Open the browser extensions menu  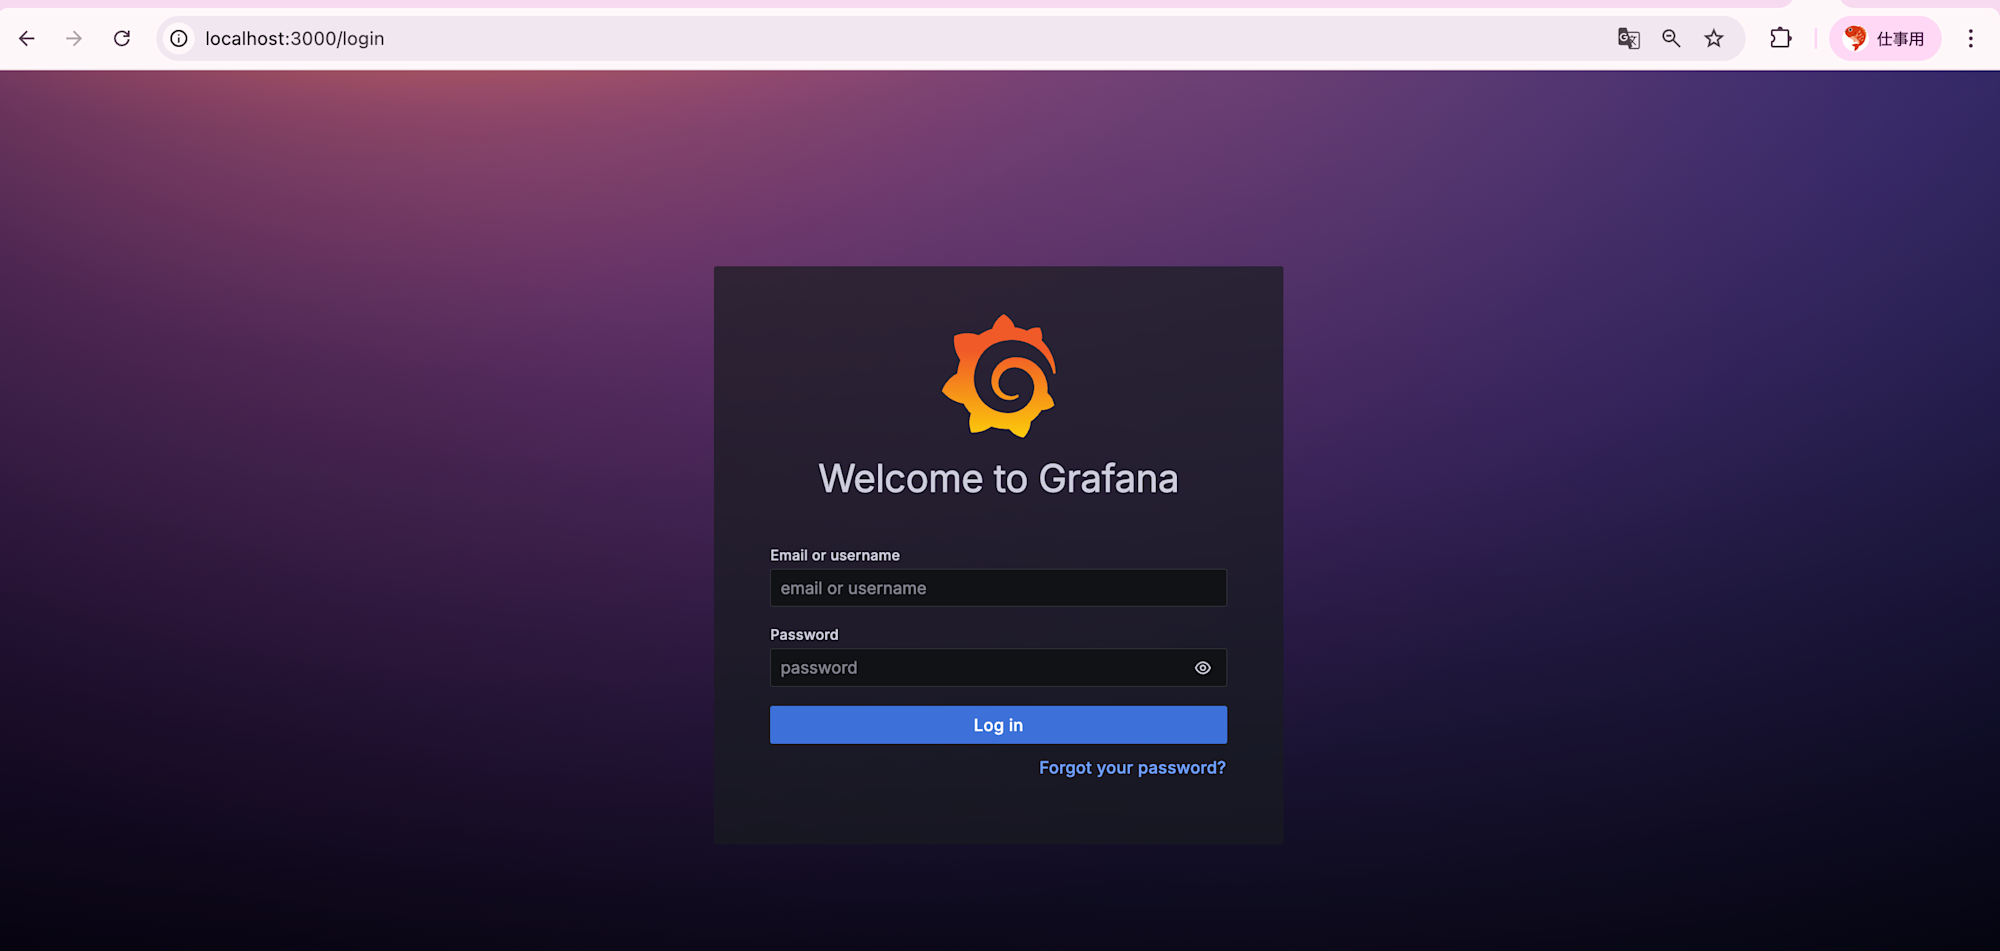(1781, 39)
